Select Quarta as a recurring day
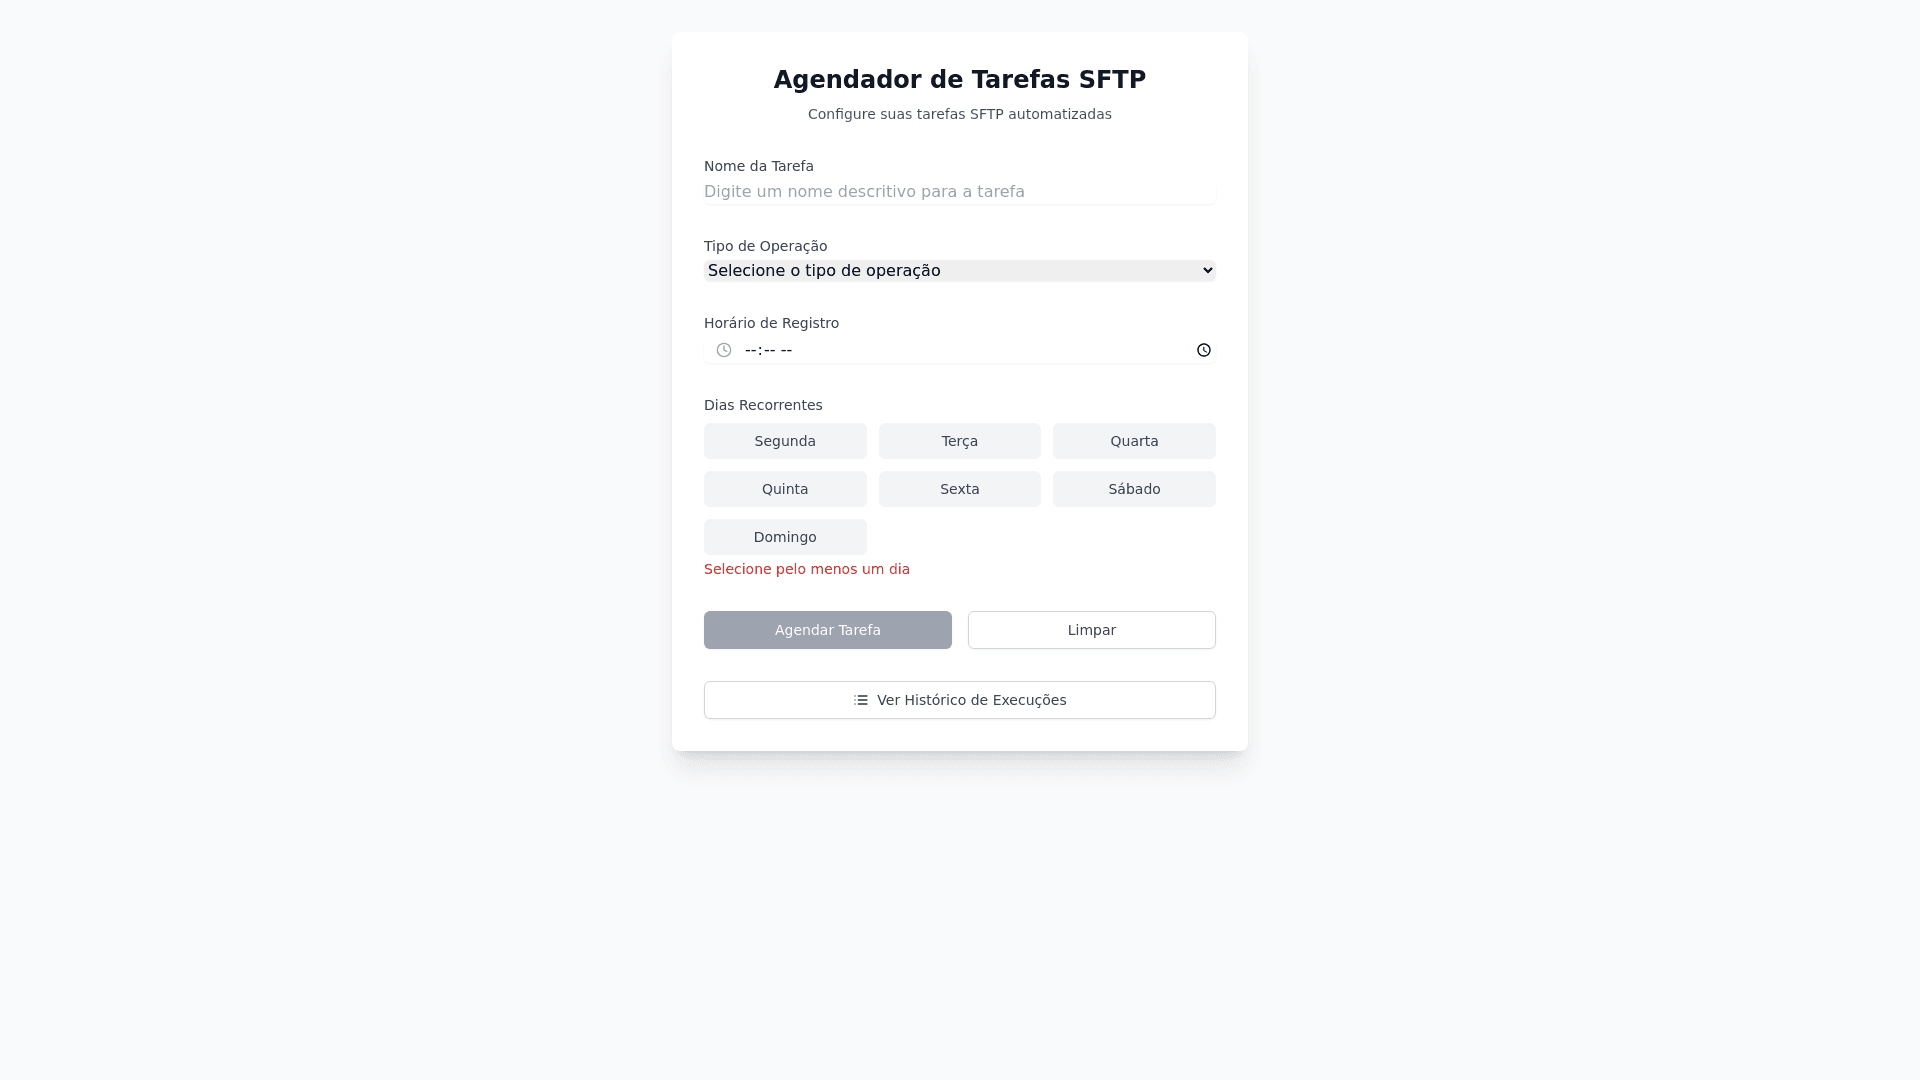Viewport: 1920px width, 1080px height. coord(1134,441)
